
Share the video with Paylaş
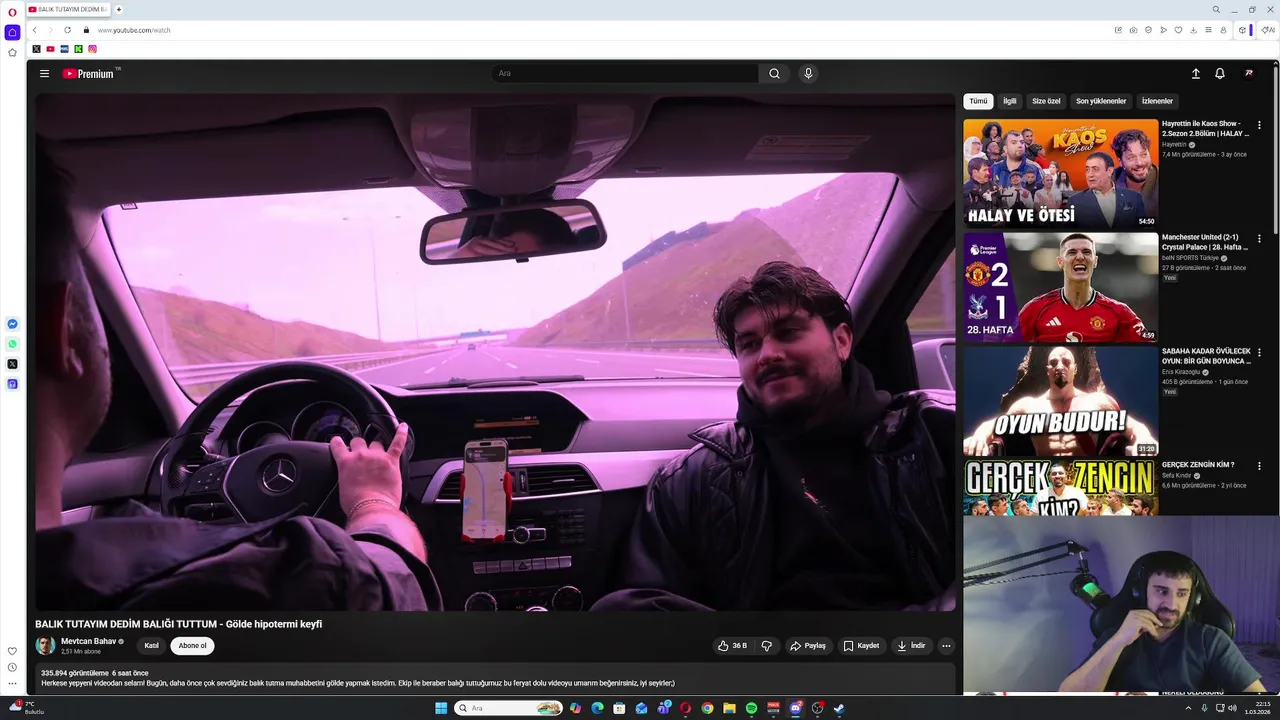[x=808, y=646]
